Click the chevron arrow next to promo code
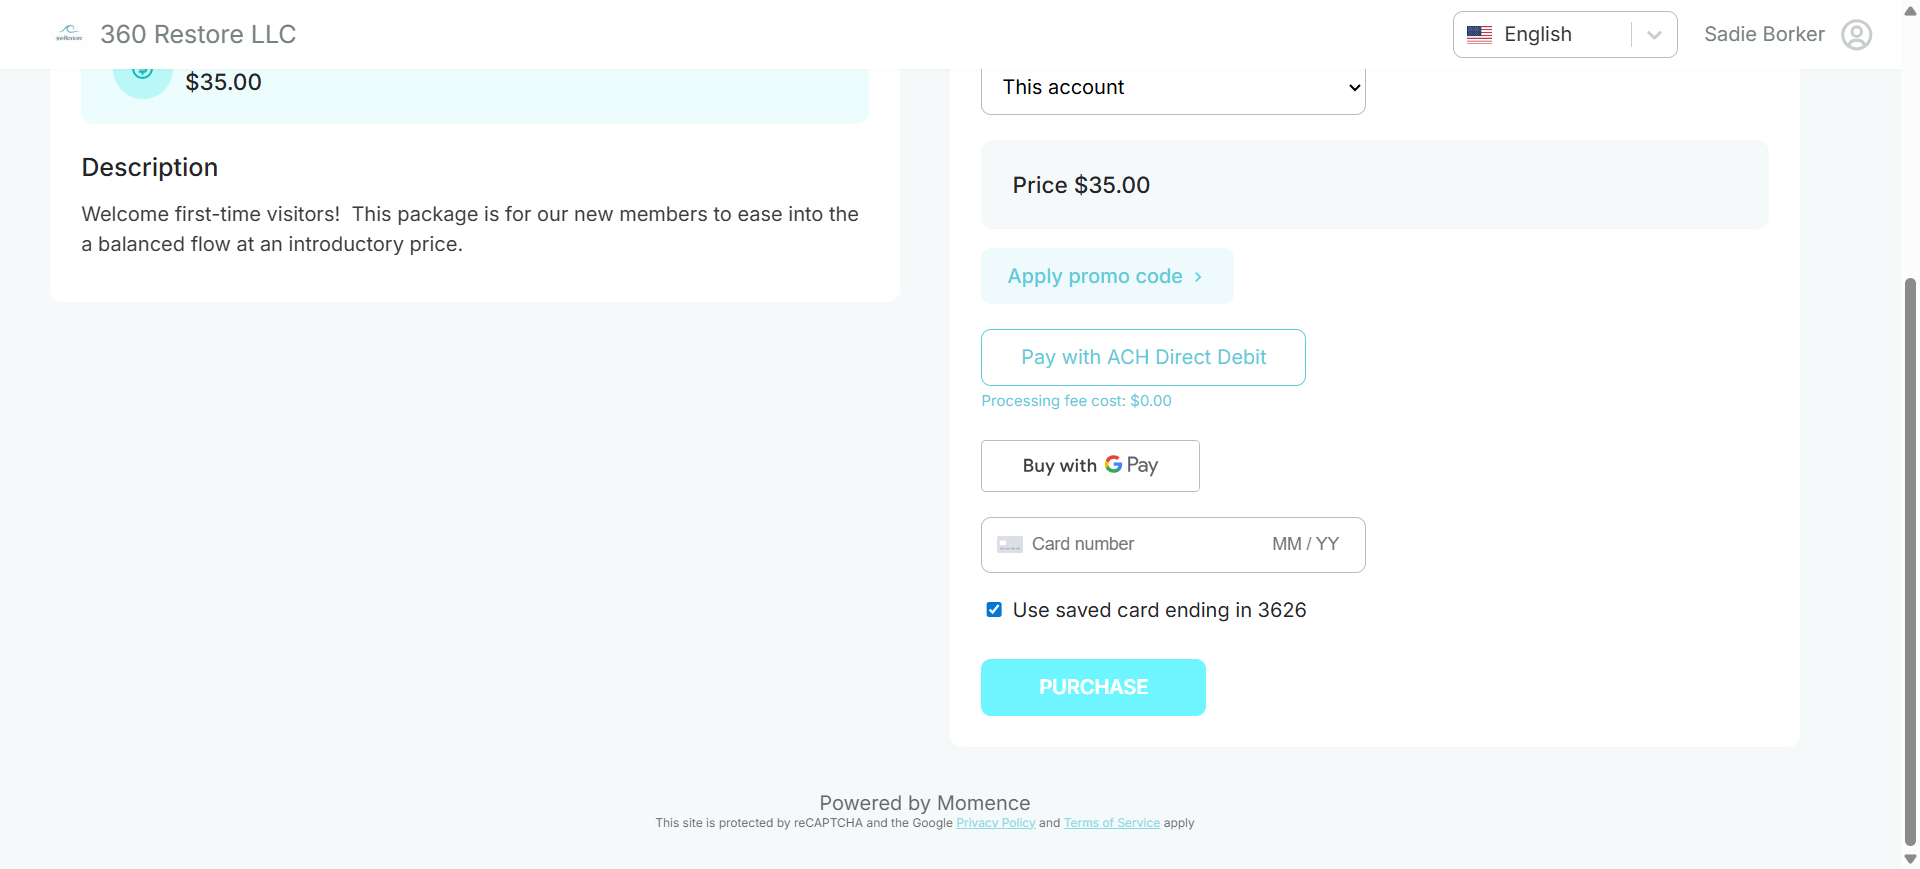Viewport: 1920px width, 869px height. tap(1198, 277)
